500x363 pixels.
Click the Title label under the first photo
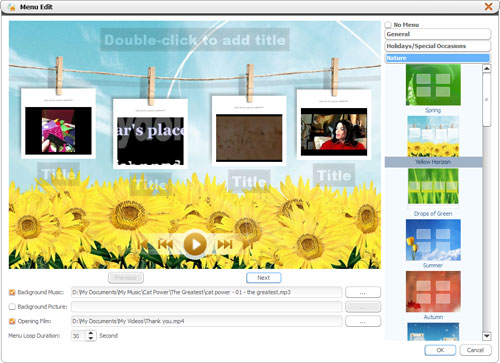(58, 174)
